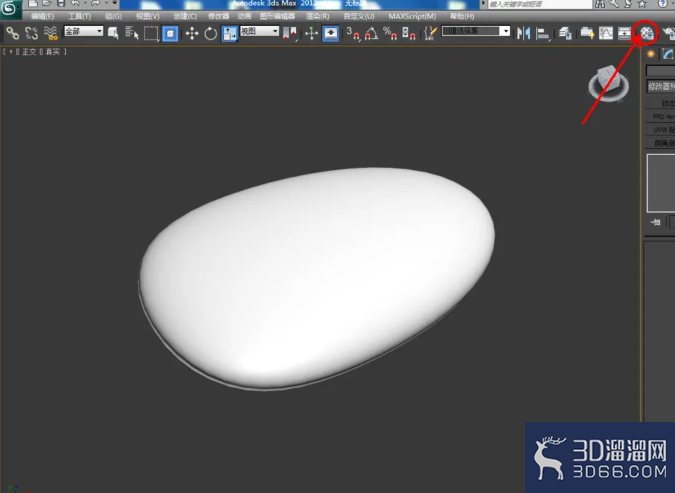Toggle the 3D Snaps button
The height and width of the screenshot is (493, 675).
click(353, 33)
